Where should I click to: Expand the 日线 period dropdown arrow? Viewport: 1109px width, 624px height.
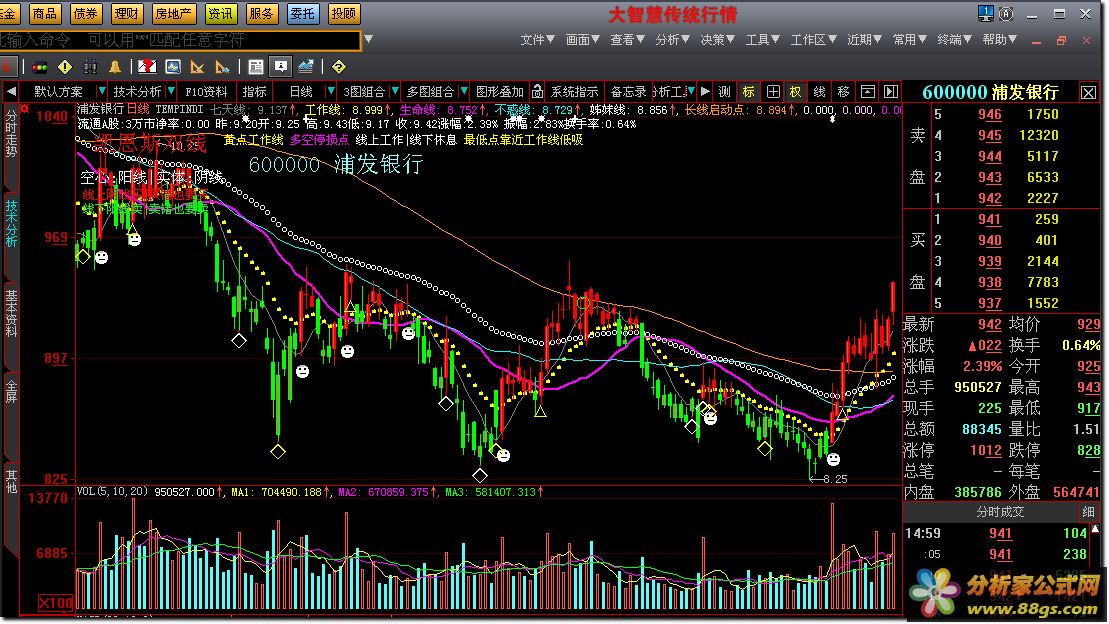330,91
